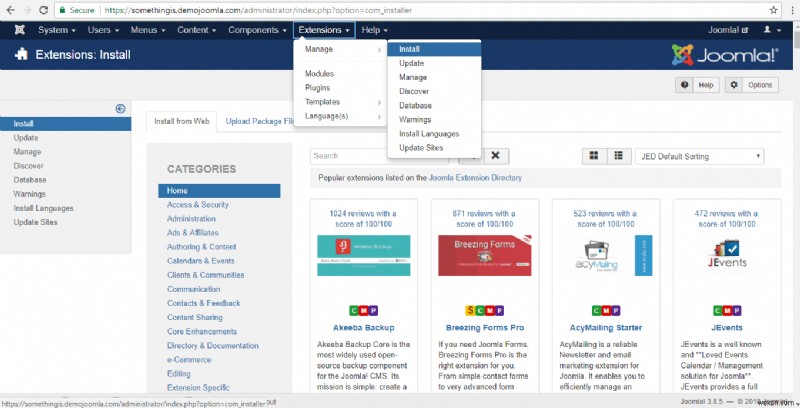800x408 pixels.
Task: Clear search with the X button
Action: coord(496,156)
